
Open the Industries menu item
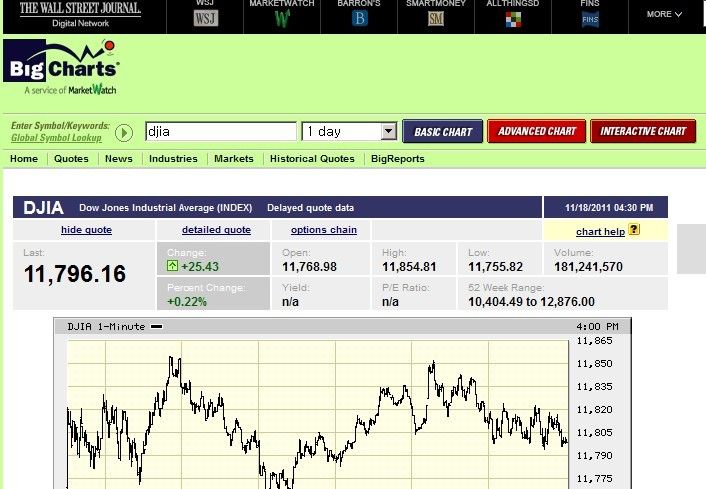173,158
